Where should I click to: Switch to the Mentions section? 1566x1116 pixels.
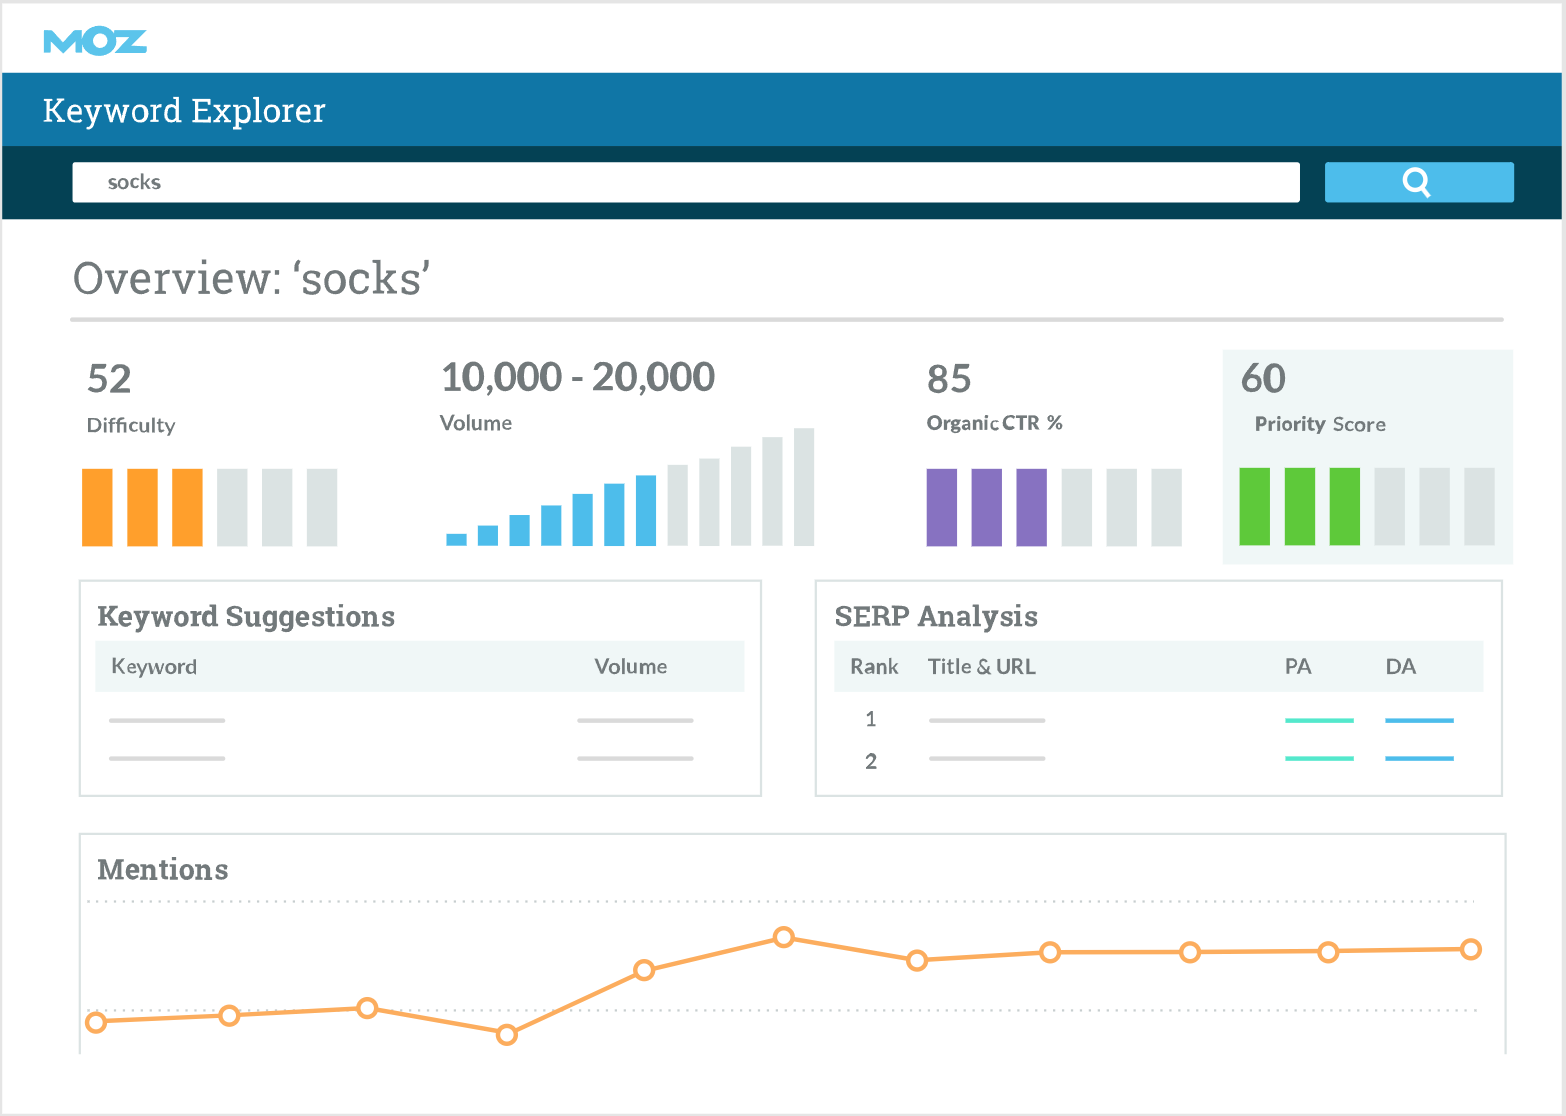point(162,870)
